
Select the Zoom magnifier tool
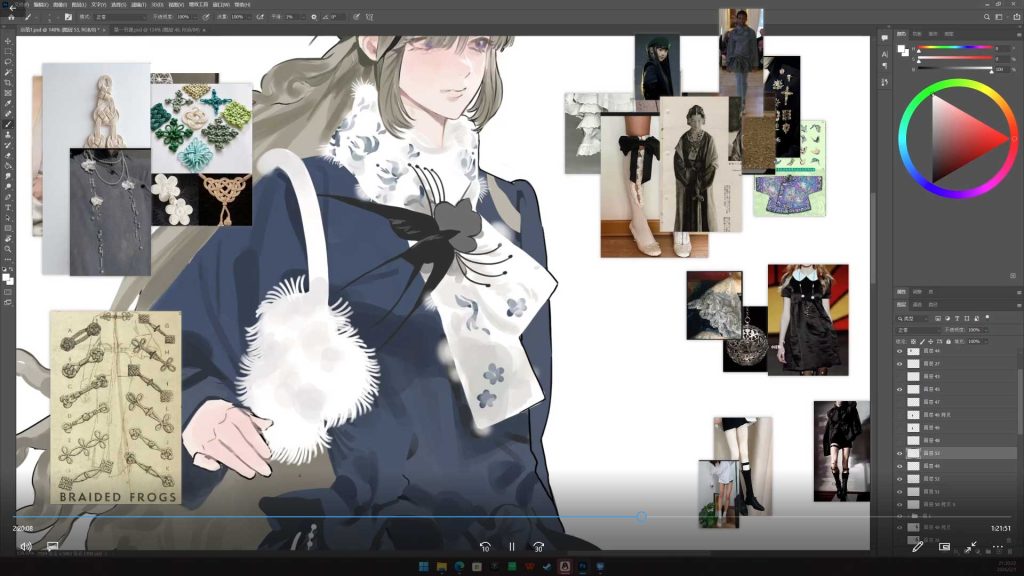click(7, 249)
